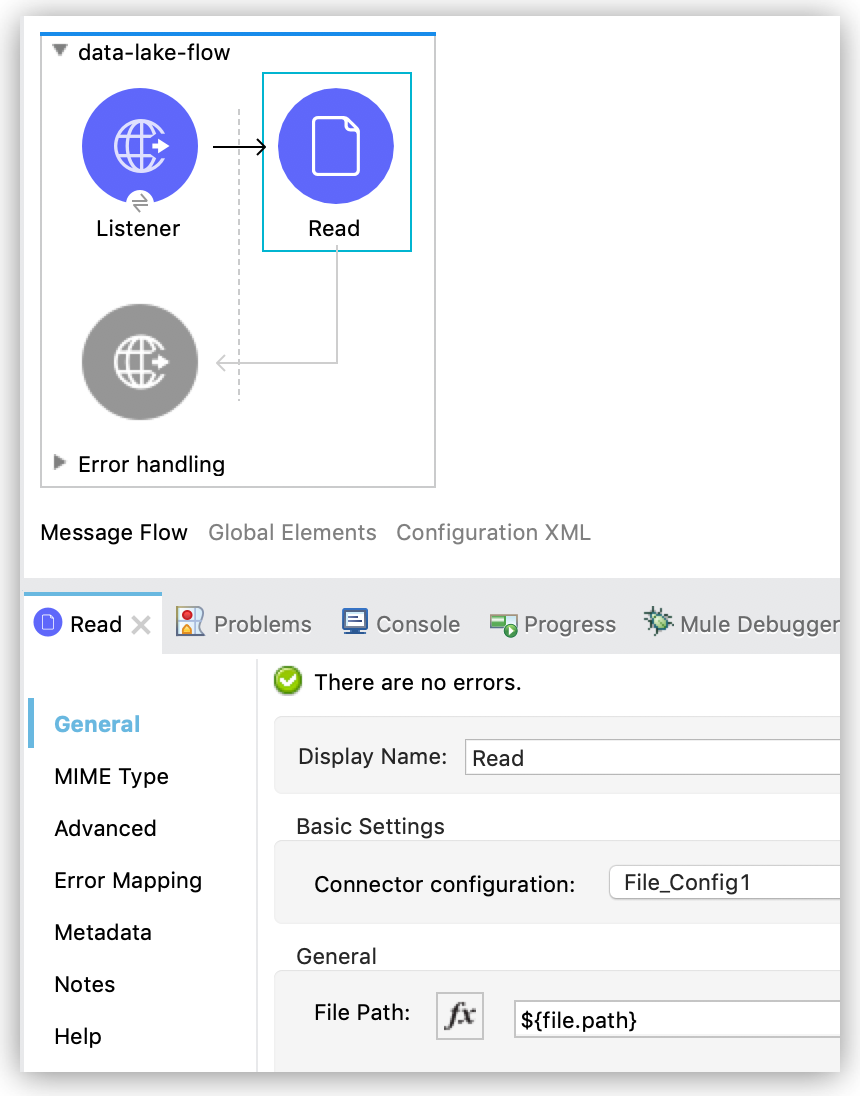Click the Console view icon

pyautogui.click(x=355, y=621)
